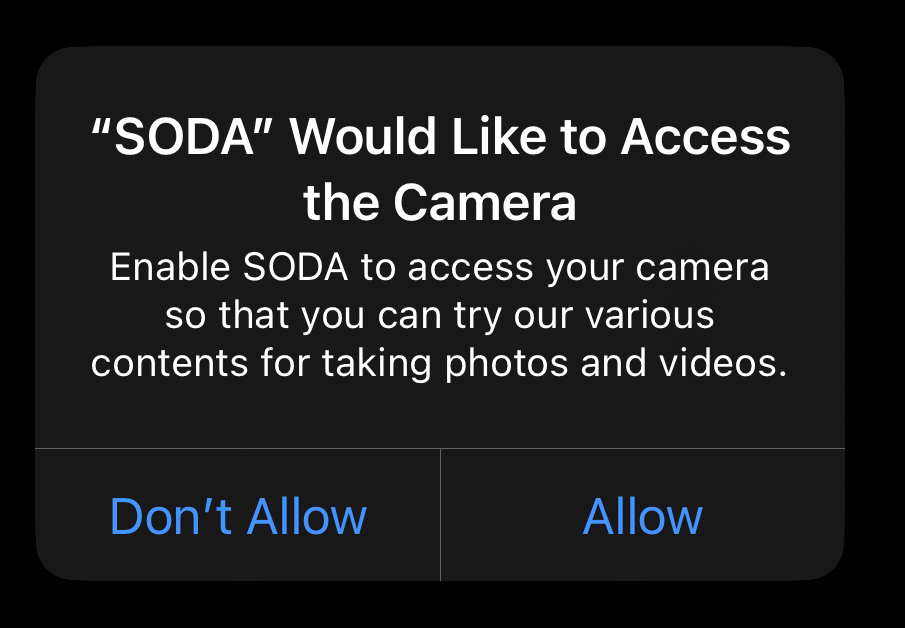Click the word "our" in the message
Screen dimensions: 905x628
click(x=548, y=316)
